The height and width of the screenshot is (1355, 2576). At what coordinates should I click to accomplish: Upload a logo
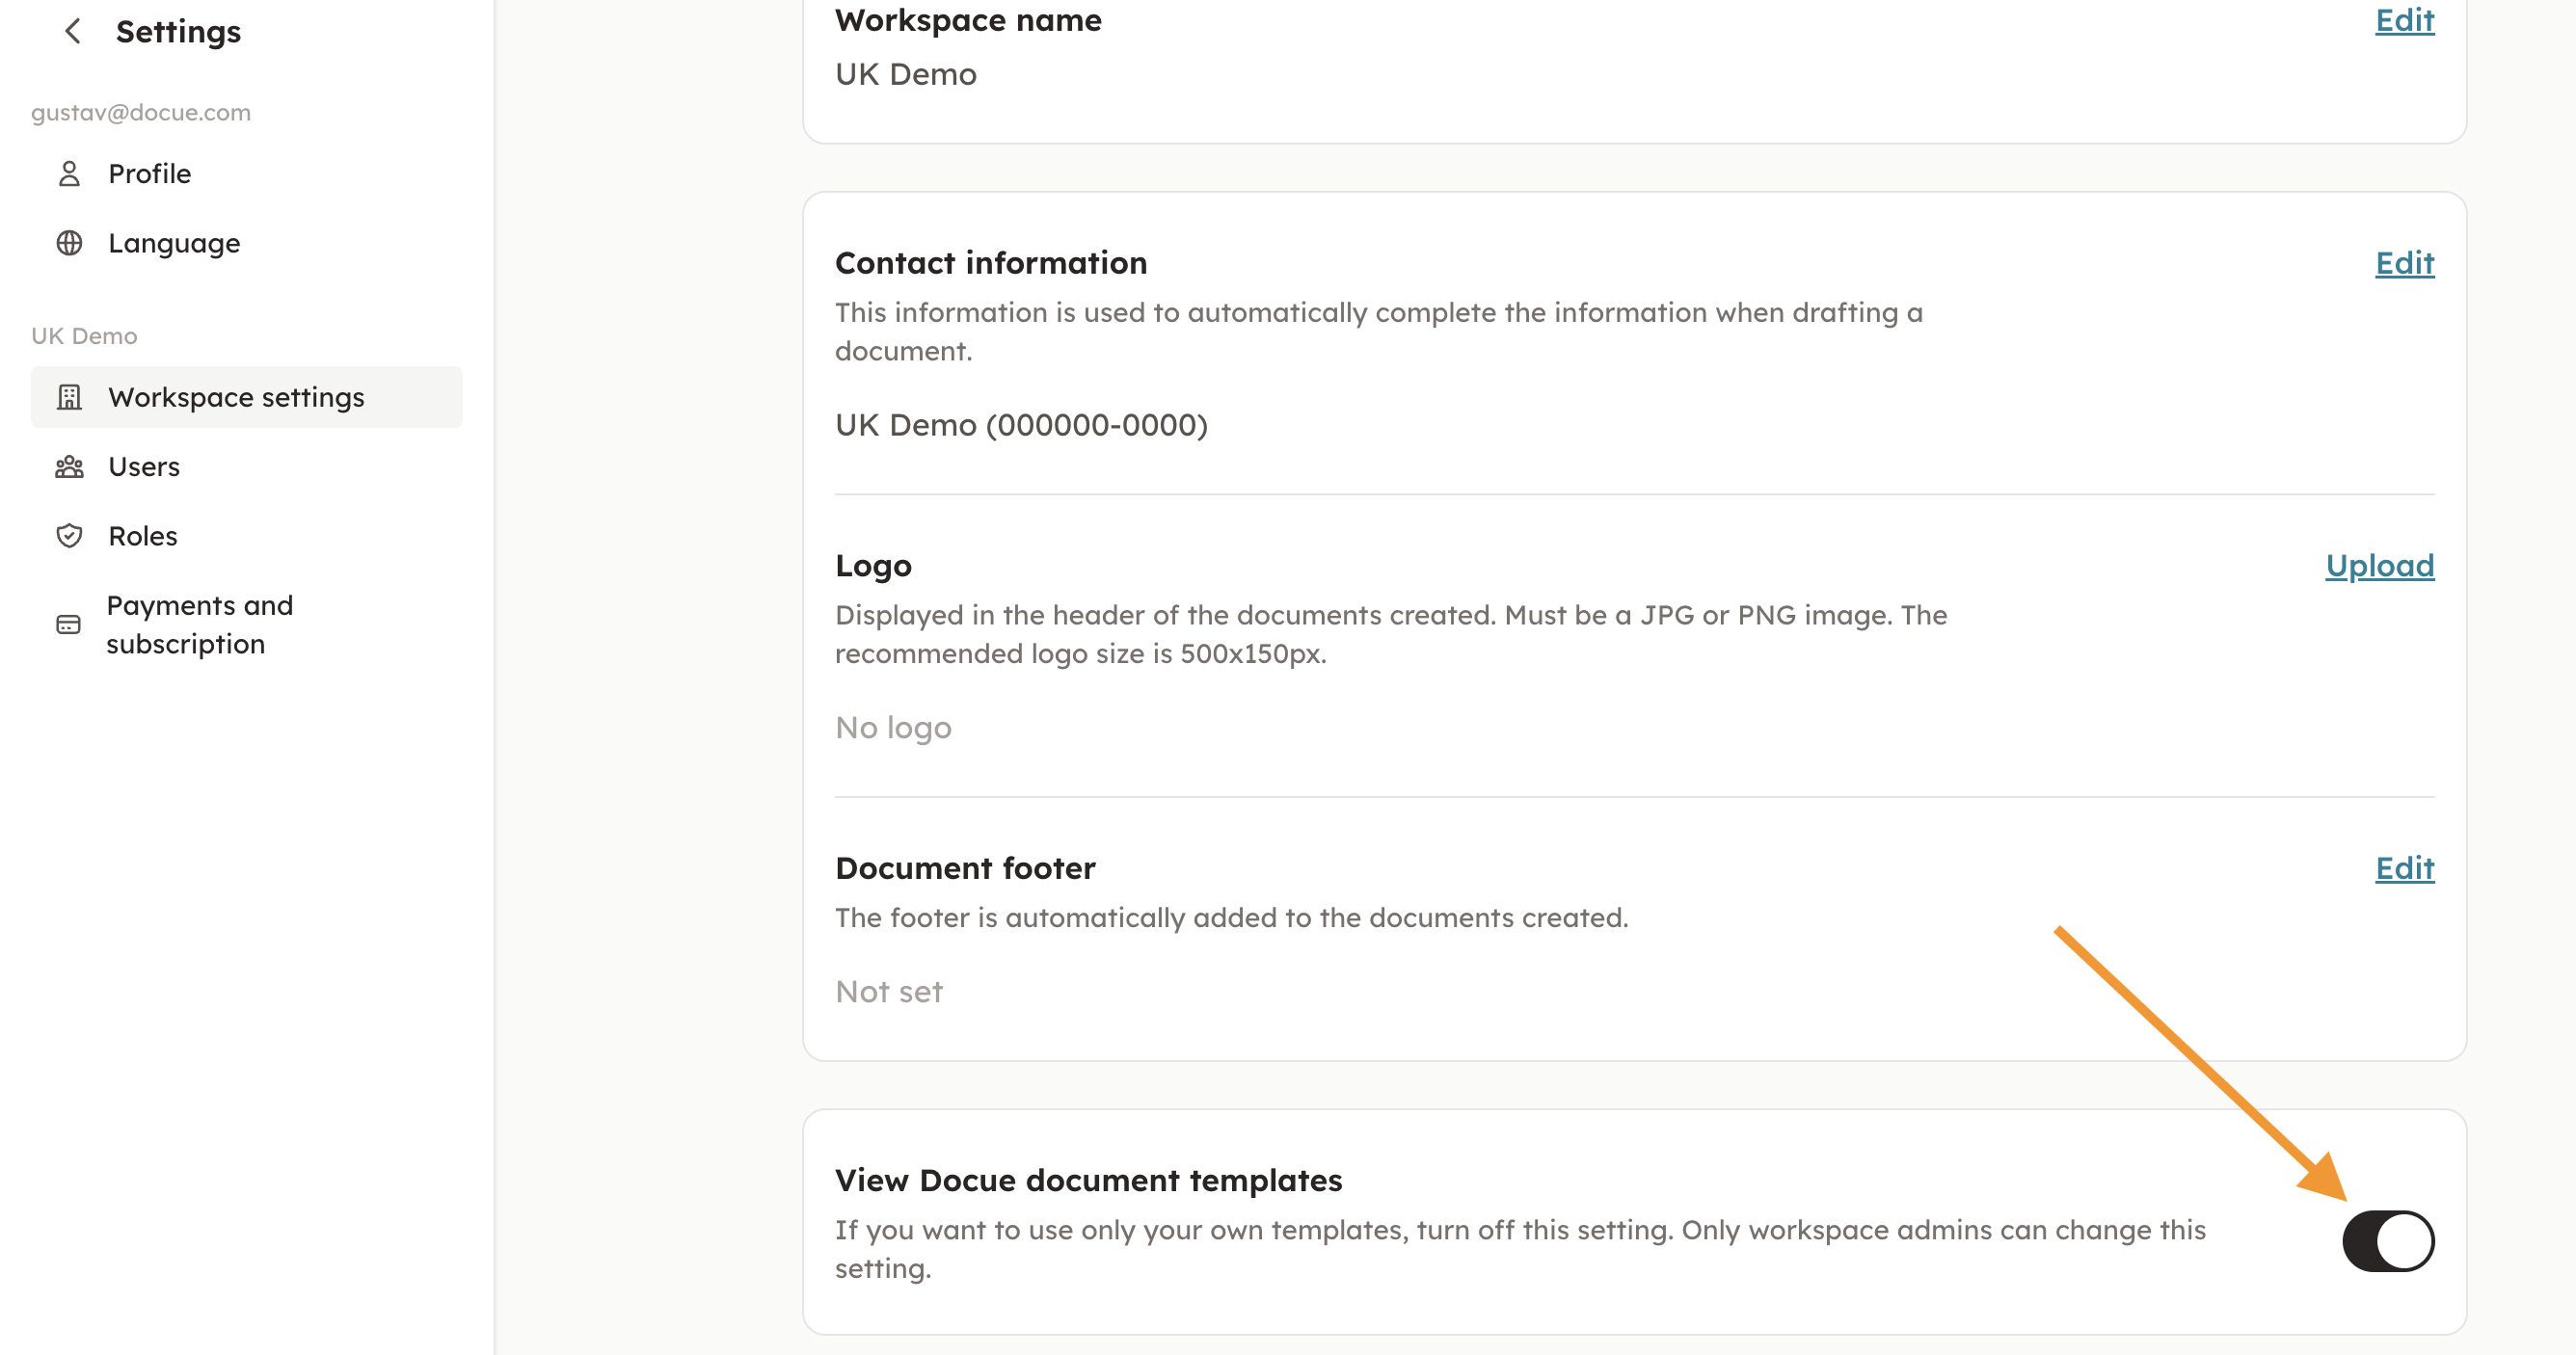click(2379, 566)
